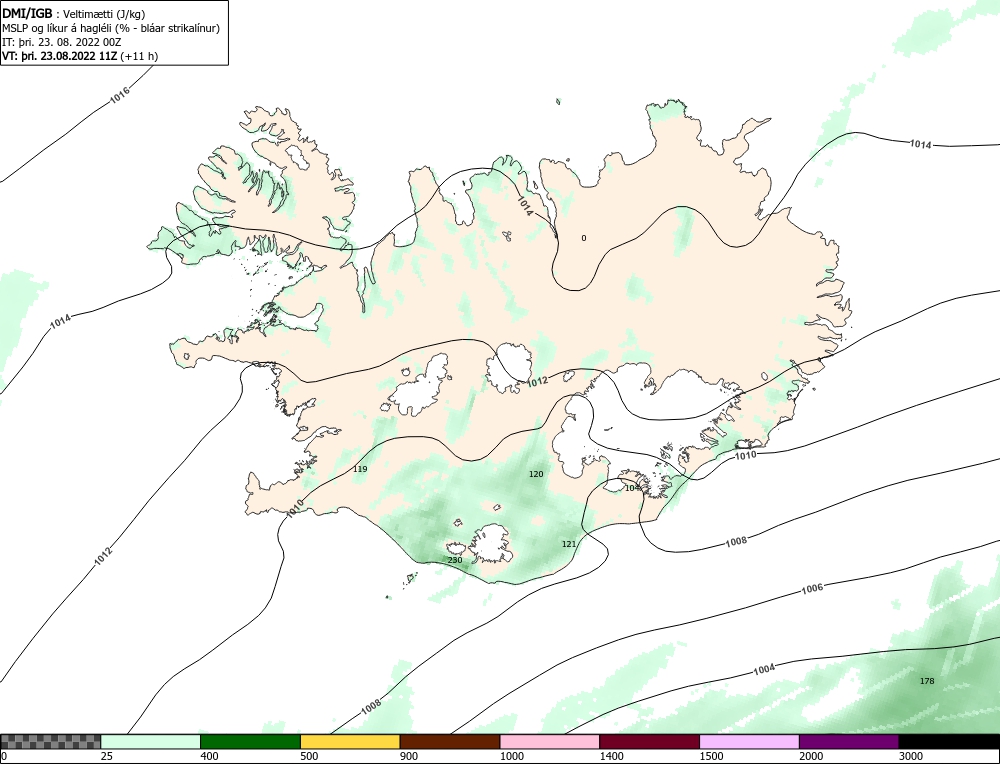Click the 1010 isobar label on the southeast coast
Image resolution: width=1000 pixels, height=764 pixels.
pos(746,455)
